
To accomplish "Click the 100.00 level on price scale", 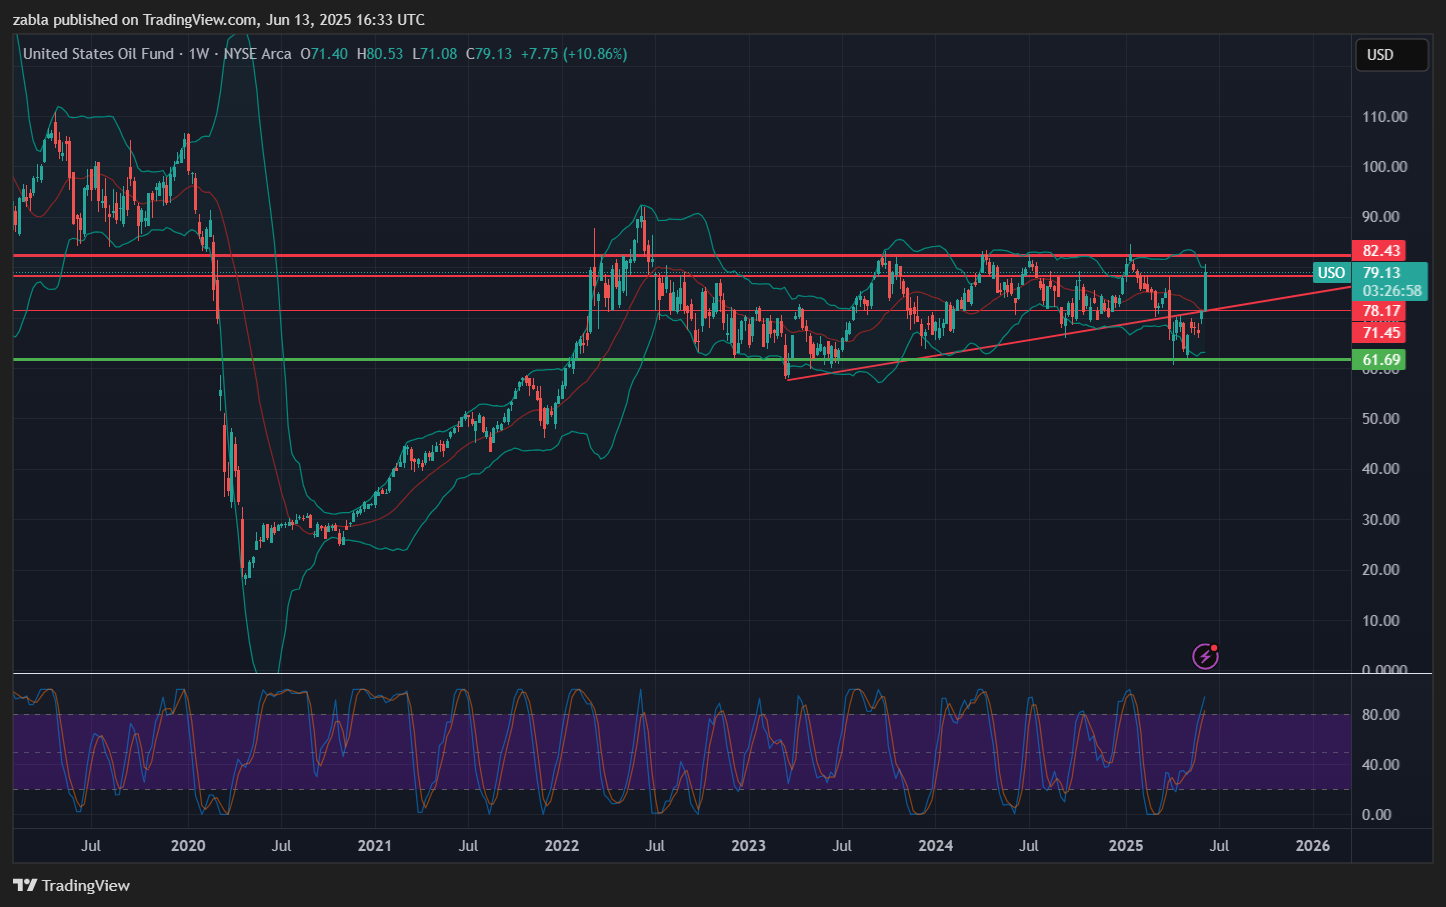I will click(x=1384, y=166).
